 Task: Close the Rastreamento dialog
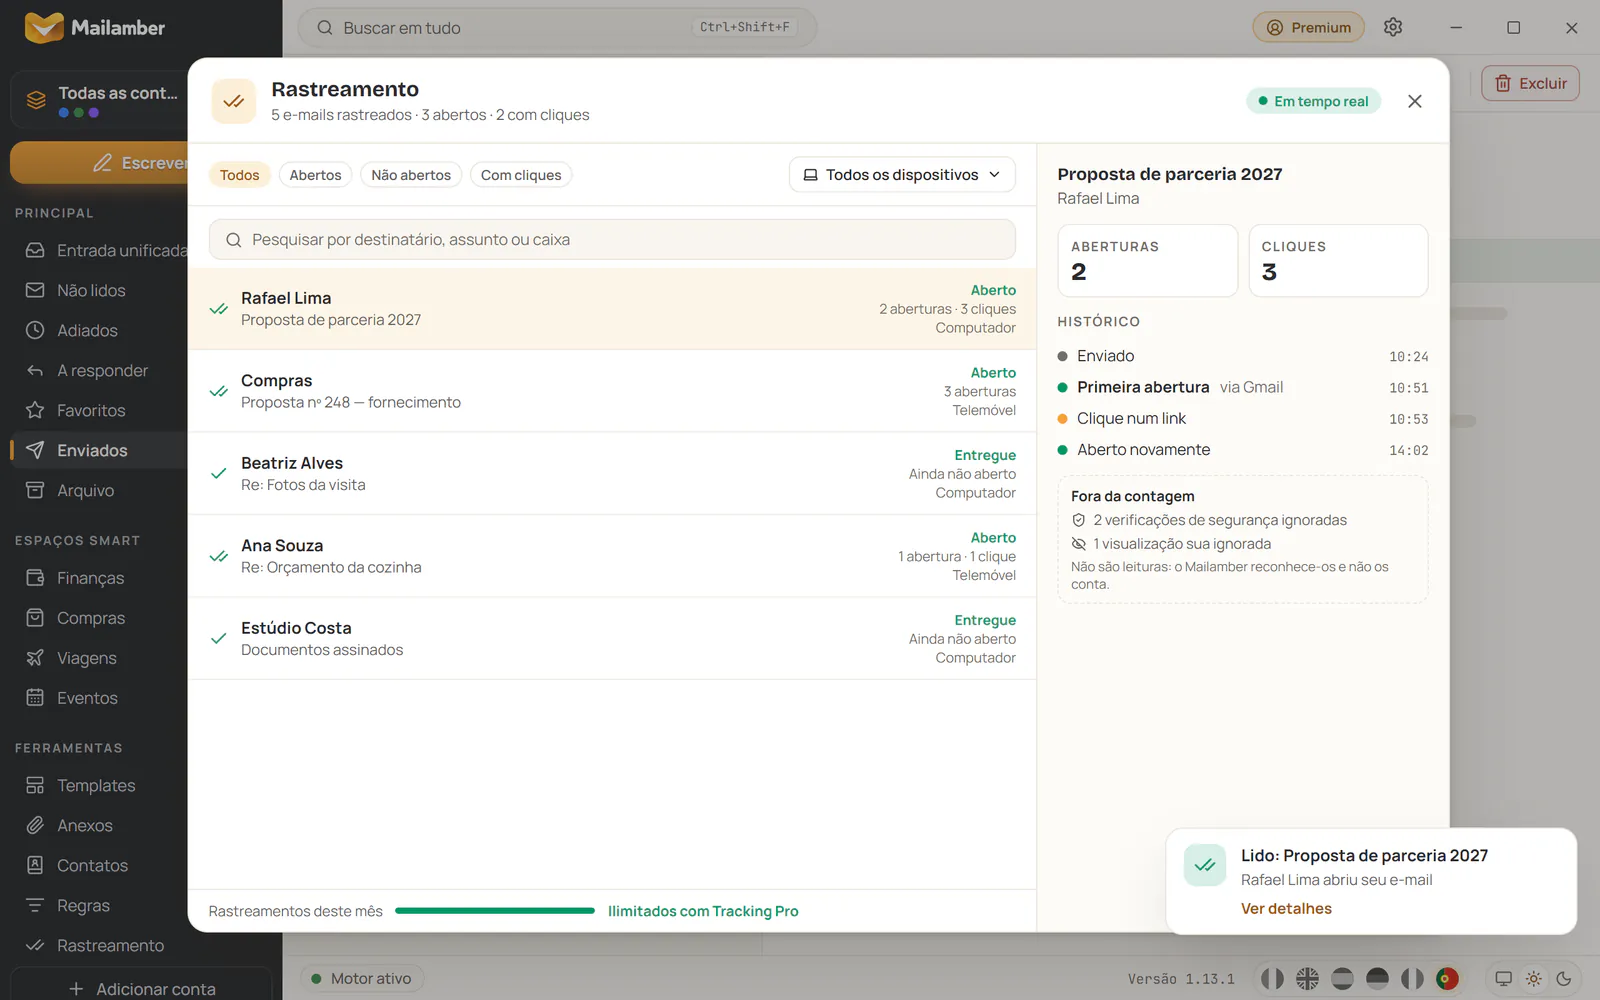click(x=1414, y=101)
